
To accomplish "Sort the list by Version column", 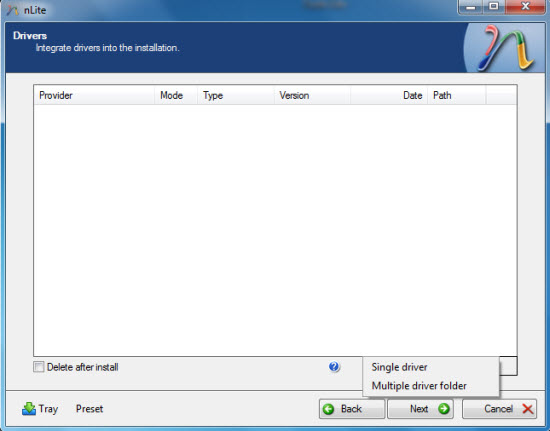I will 312,95.
